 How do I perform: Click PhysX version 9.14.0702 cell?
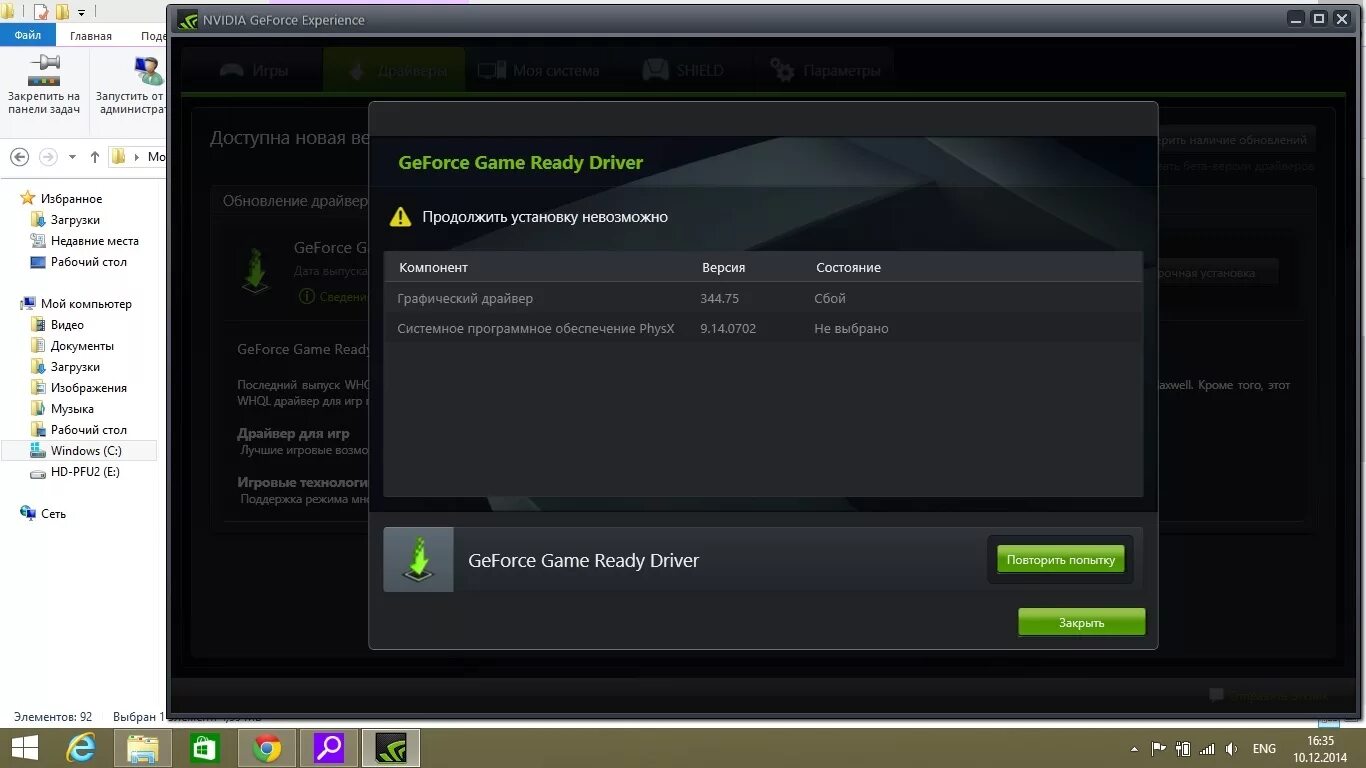tap(728, 328)
